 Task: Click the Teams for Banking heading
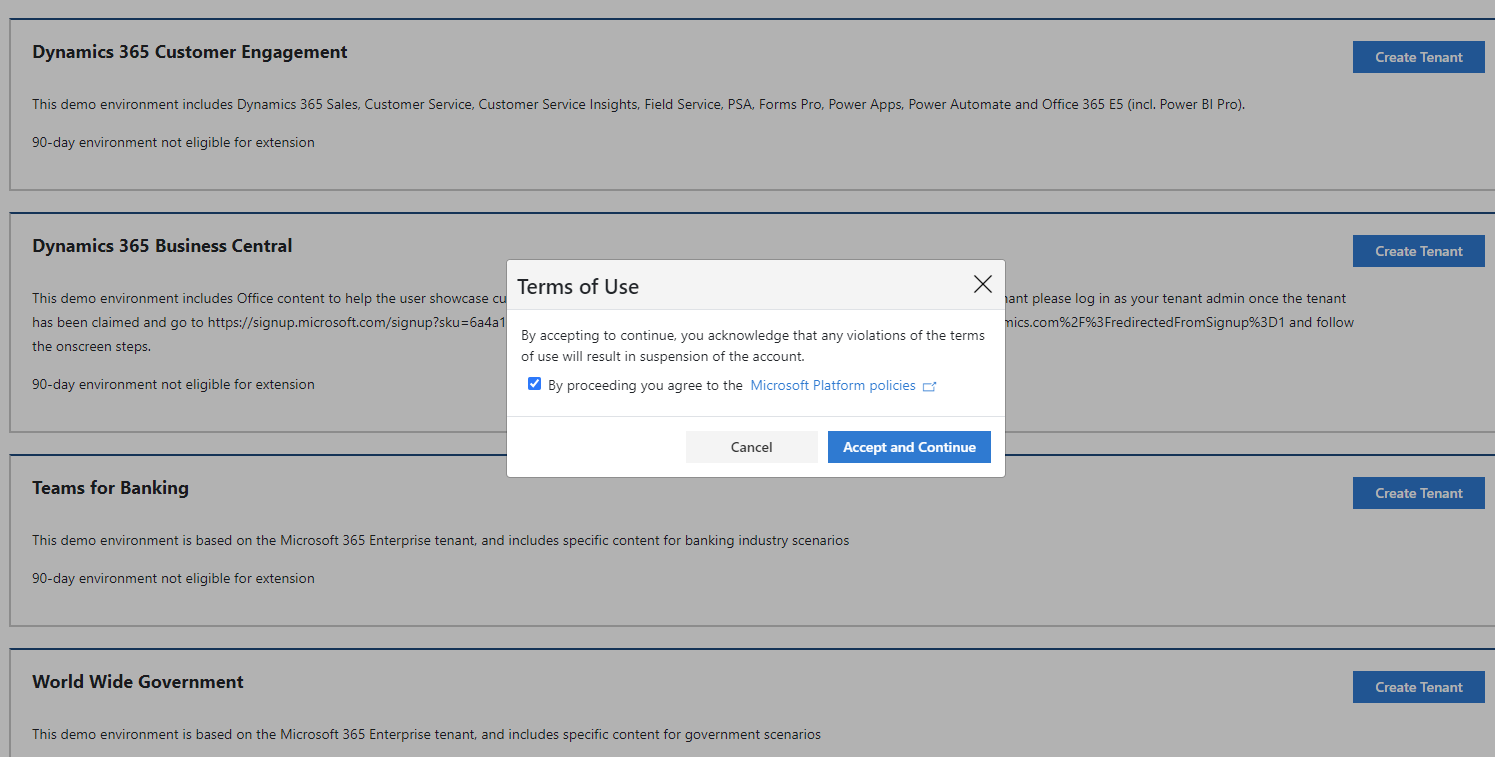tap(110, 488)
